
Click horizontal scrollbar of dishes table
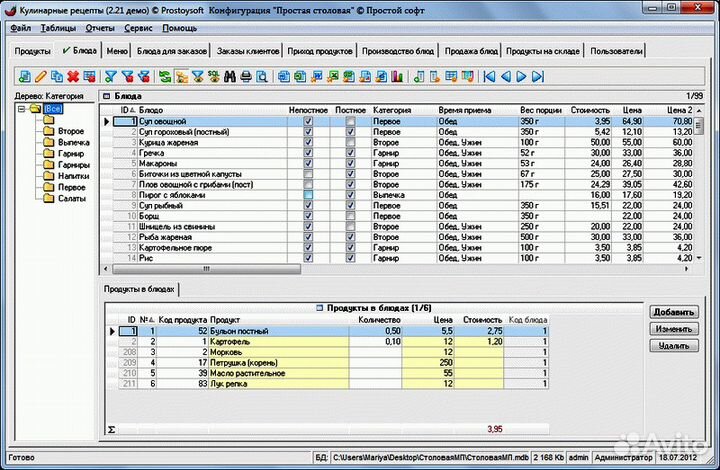tap(205, 268)
